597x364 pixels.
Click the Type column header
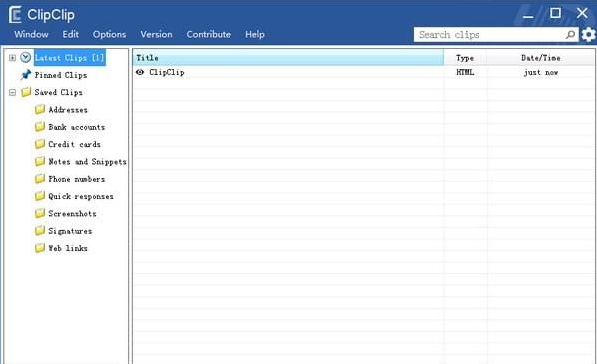(x=465, y=58)
